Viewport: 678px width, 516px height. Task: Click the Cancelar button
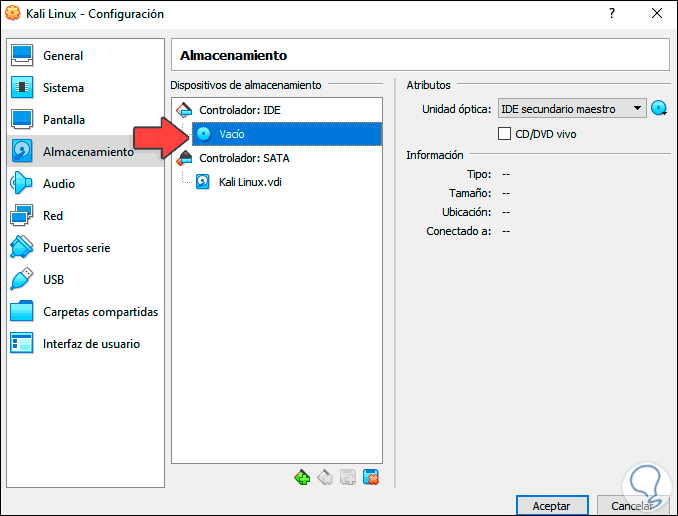coord(633,506)
